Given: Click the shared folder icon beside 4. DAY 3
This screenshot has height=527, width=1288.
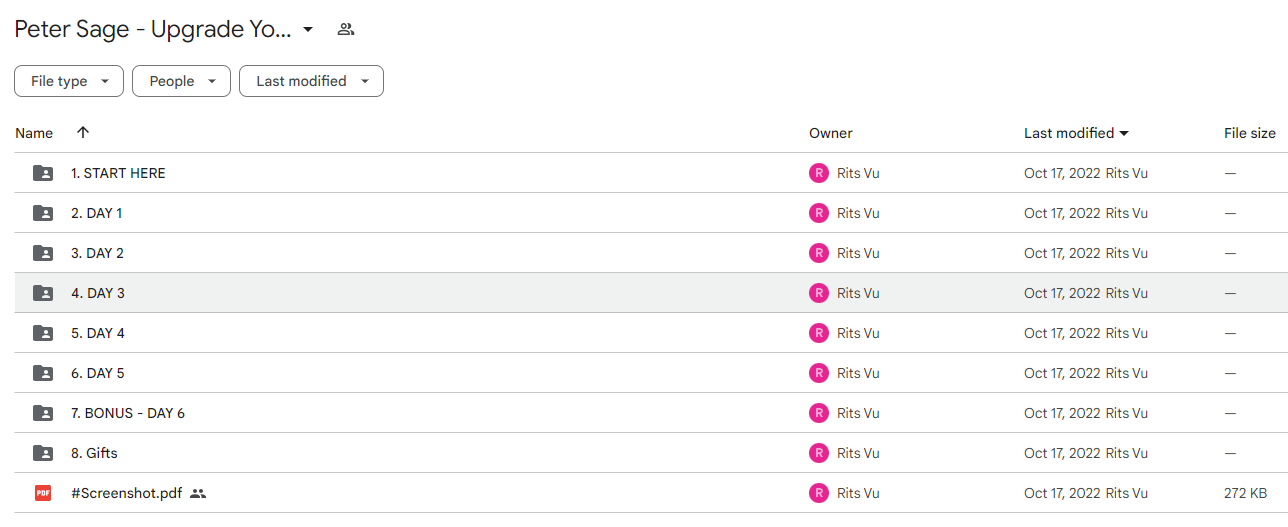Looking at the screenshot, I should pyautogui.click(x=43, y=293).
